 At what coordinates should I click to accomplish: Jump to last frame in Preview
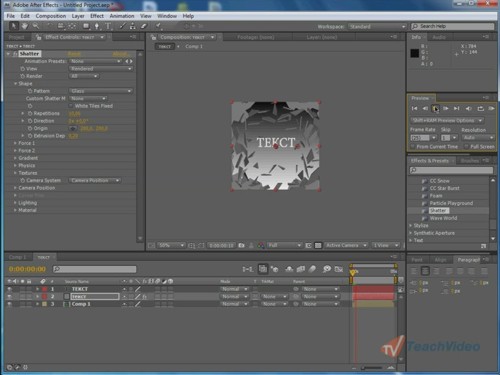click(457, 108)
